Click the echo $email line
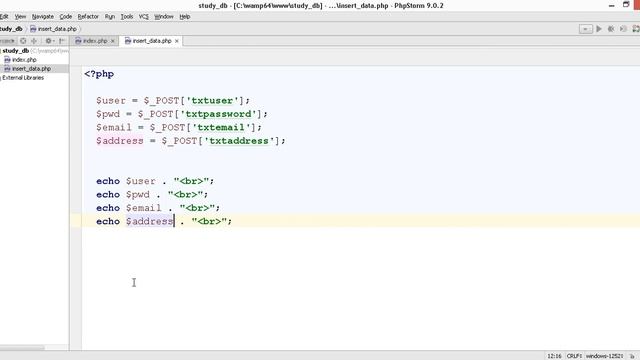This screenshot has height=360, width=640. click(158, 208)
